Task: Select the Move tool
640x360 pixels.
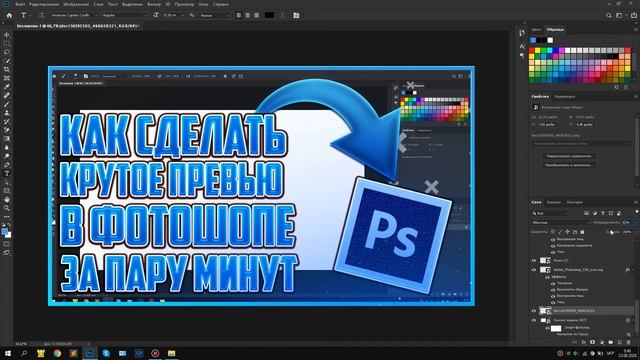Action: click(x=7, y=35)
